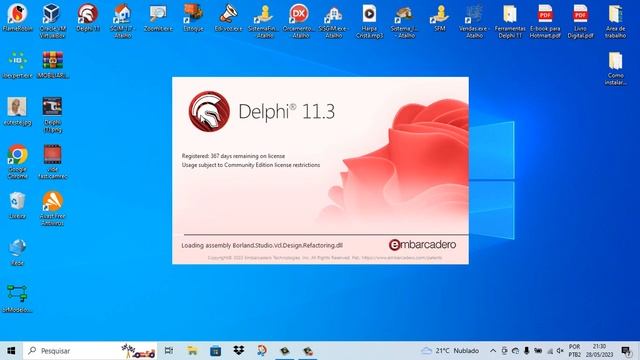Open the DX Orcamento Atalho shortcut
The width and height of the screenshot is (640, 360).
point(299,20)
